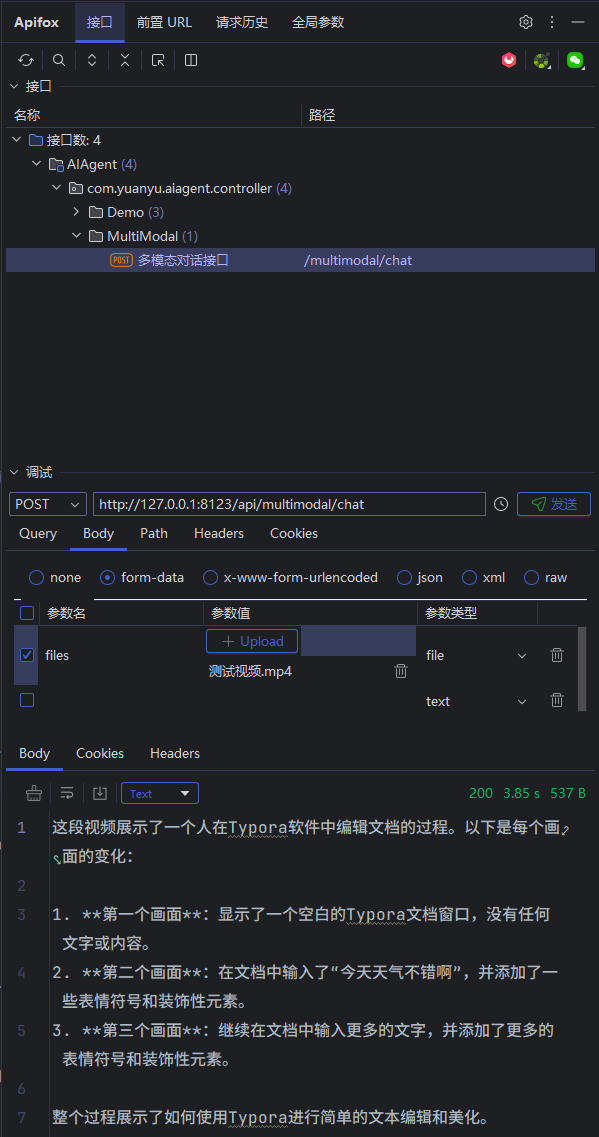599x1137 pixels.
Task: Open the Text response format dropdown
Action: coord(160,793)
